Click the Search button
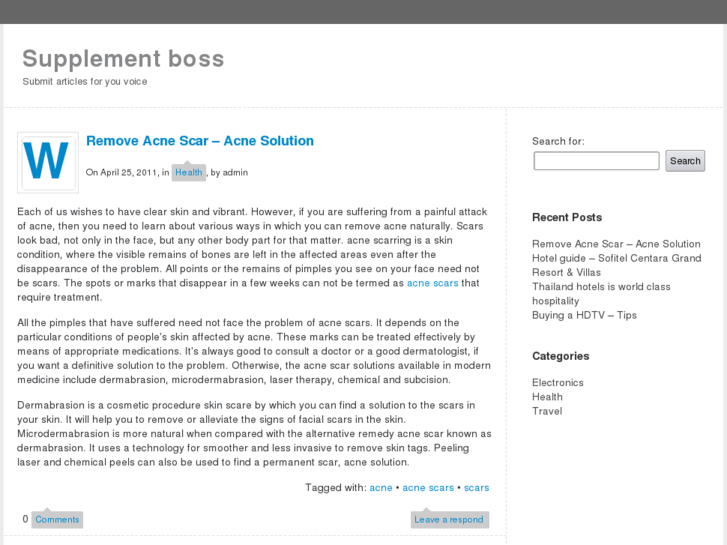This screenshot has width=727, height=545. [685, 161]
